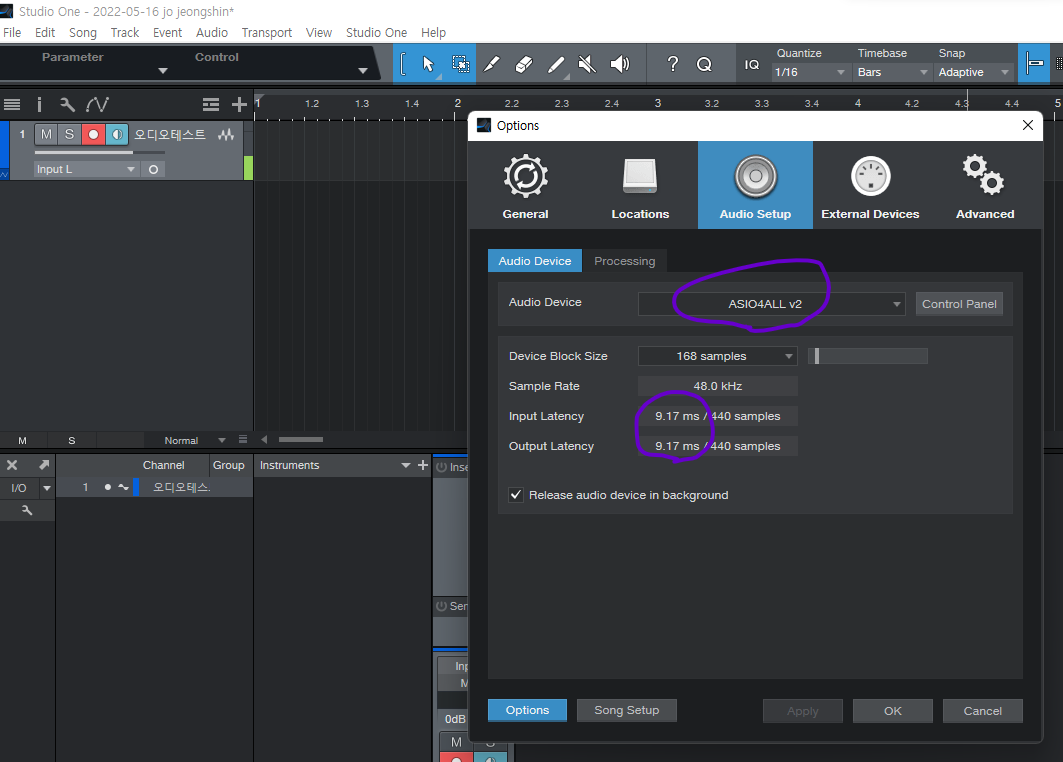Solo track 1 with S button
Viewport: 1063px width, 762px height.
[x=69, y=134]
